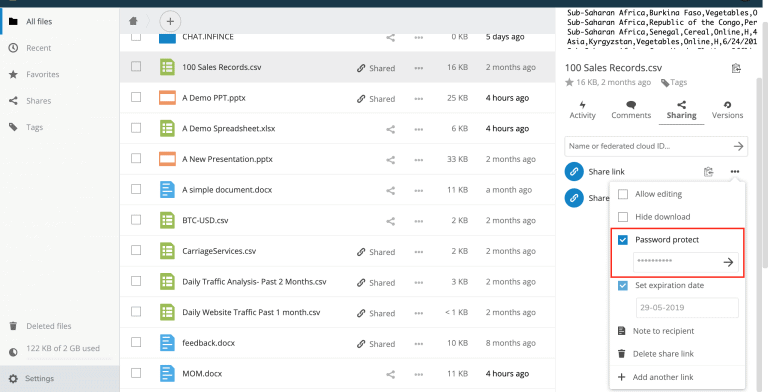The width and height of the screenshot is (768, 392).
Task: Select checkbox for 100 Sales Records.csv
Action: click(x=136, y=67)
